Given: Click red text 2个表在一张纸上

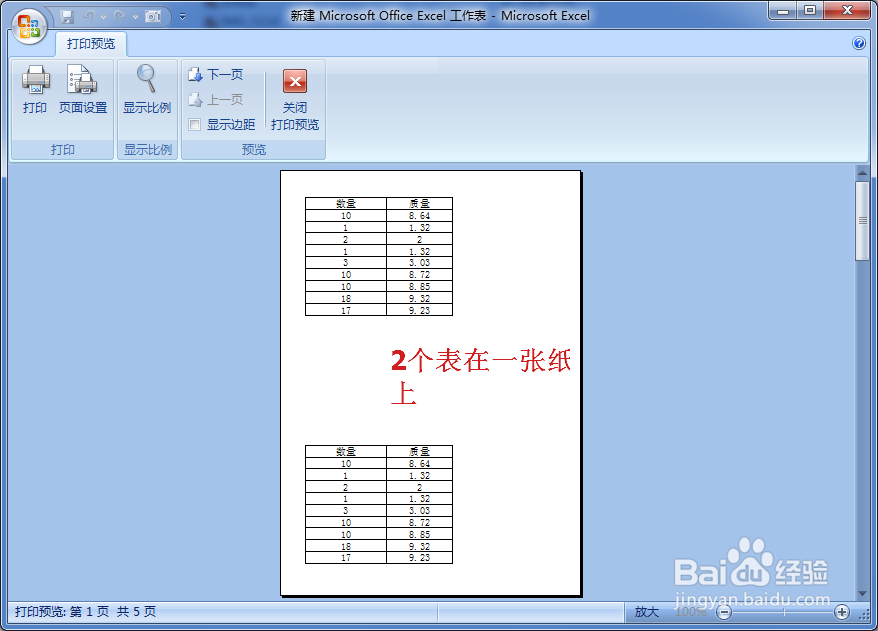Looking at the screenshot, I should 480,376.
